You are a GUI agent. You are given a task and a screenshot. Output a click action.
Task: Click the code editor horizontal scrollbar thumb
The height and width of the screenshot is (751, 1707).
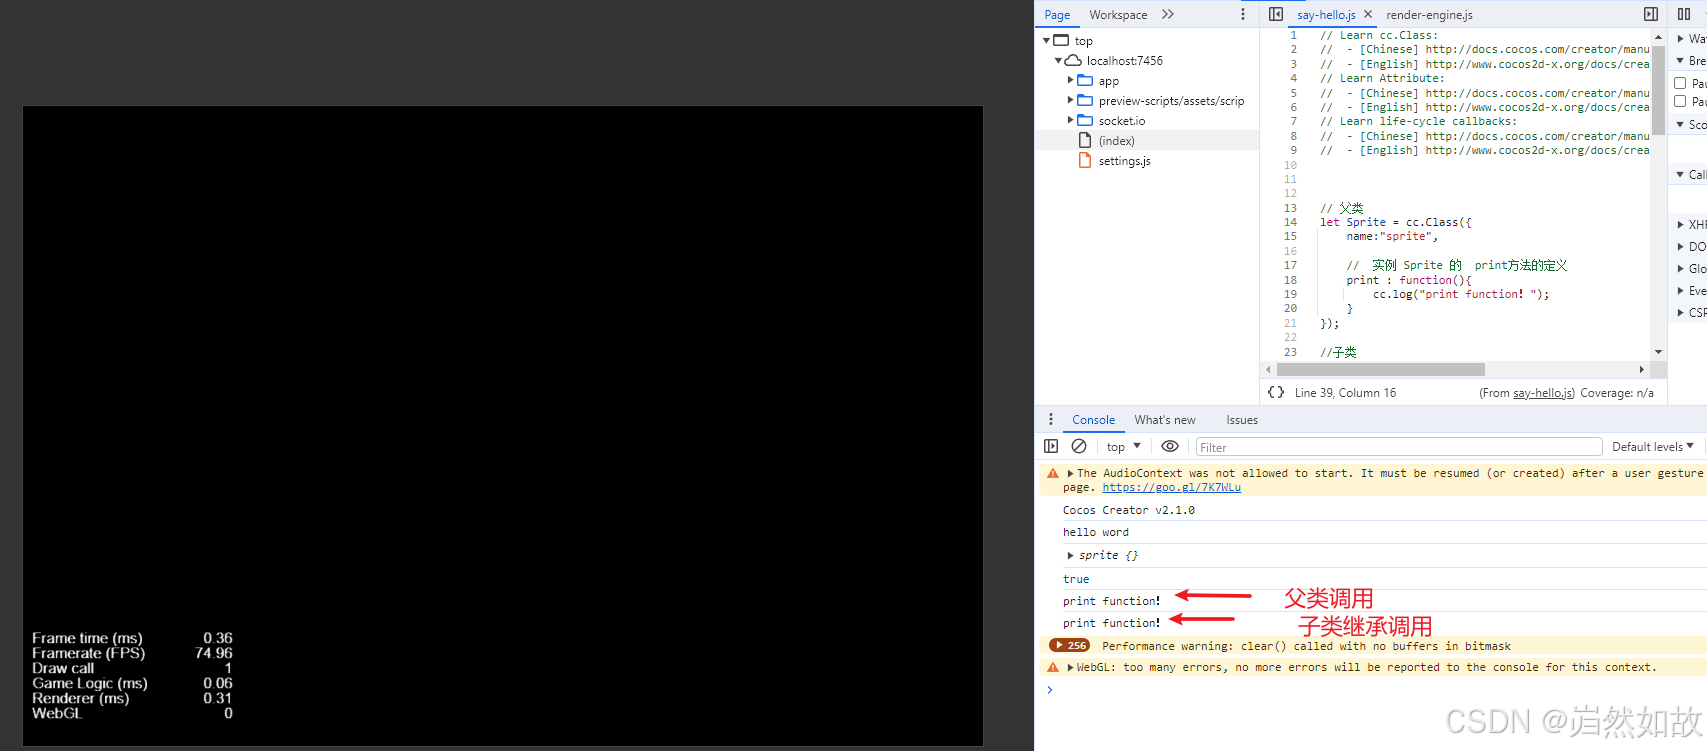1380,369
